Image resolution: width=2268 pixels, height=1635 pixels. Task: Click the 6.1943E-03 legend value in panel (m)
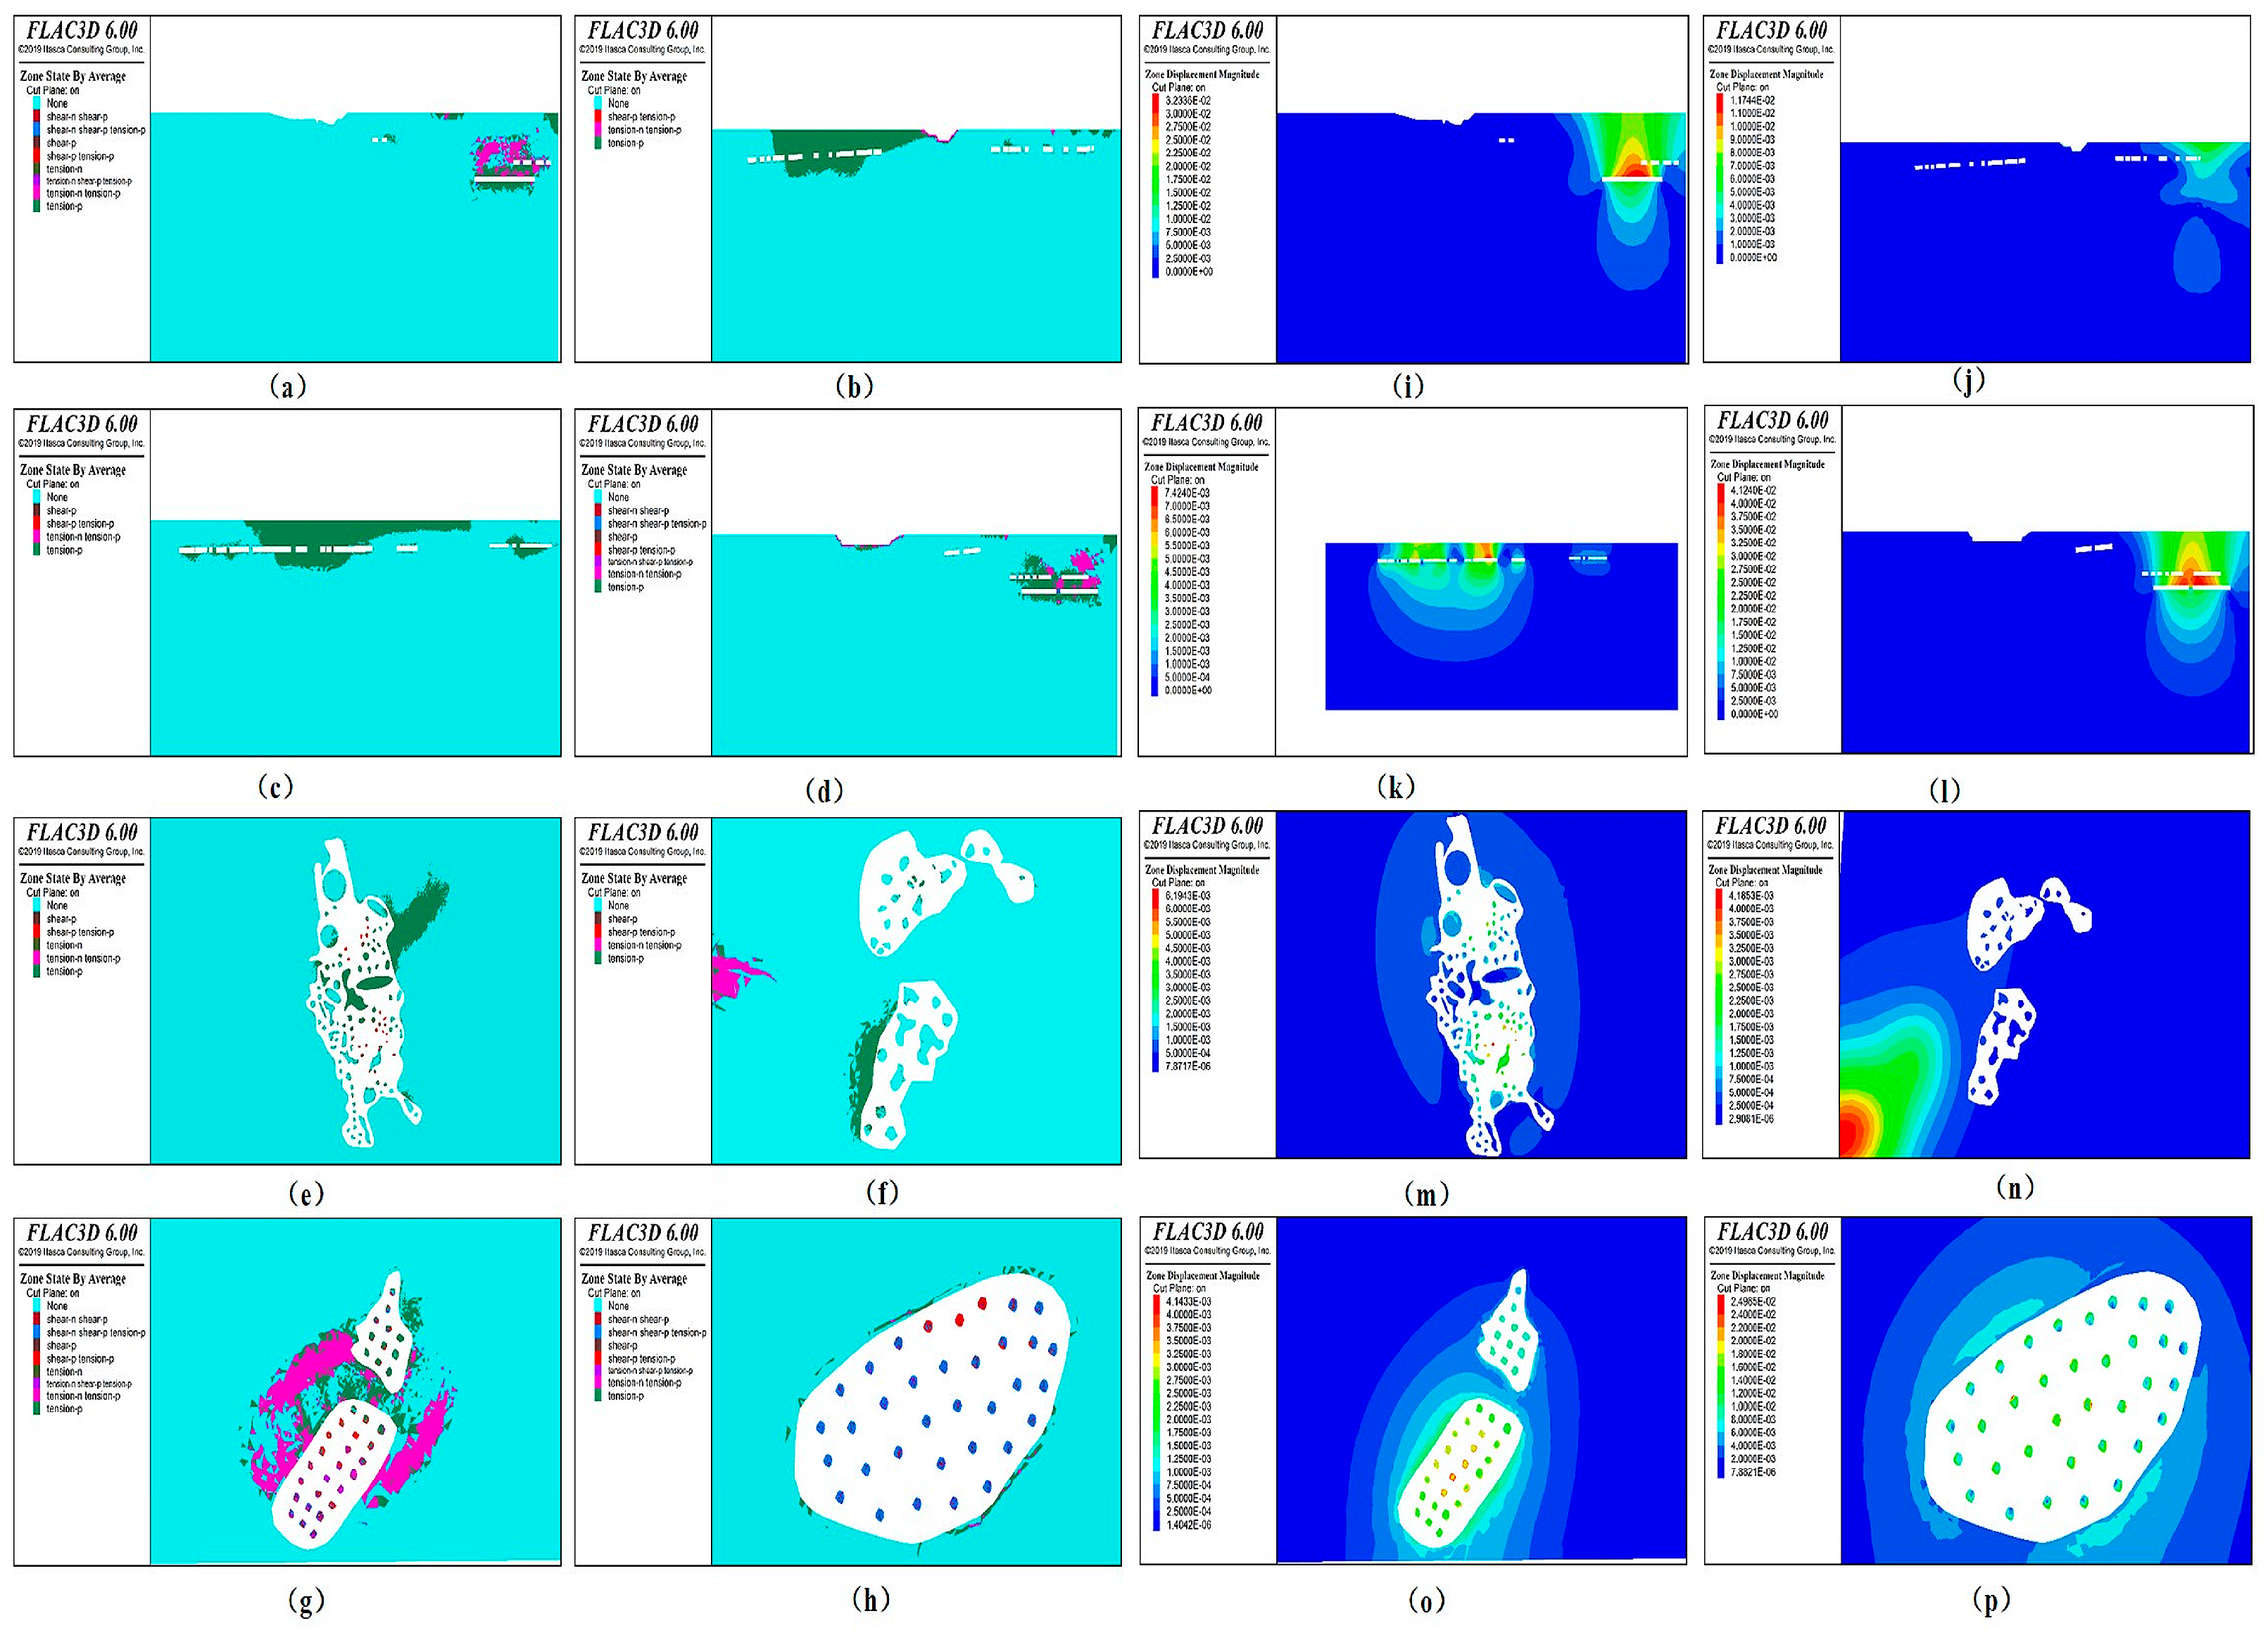coord(1188,896)
